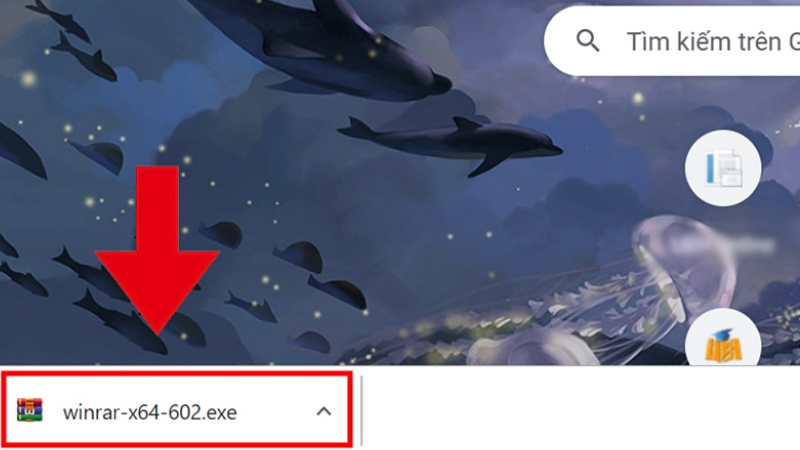Click the small dolphin beneath the large one
This screenshot has height=450, width=800.
click(x=449, y=143)
